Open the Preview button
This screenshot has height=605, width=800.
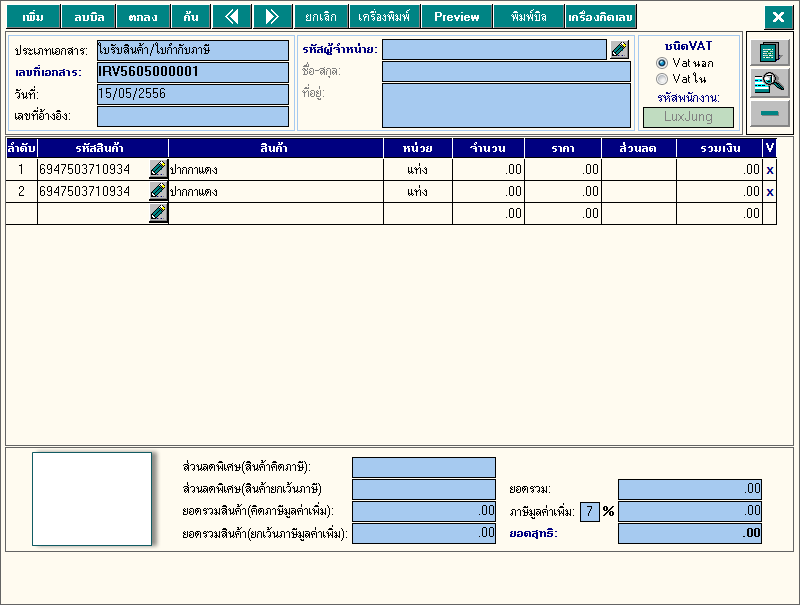[x=457, y=17]
